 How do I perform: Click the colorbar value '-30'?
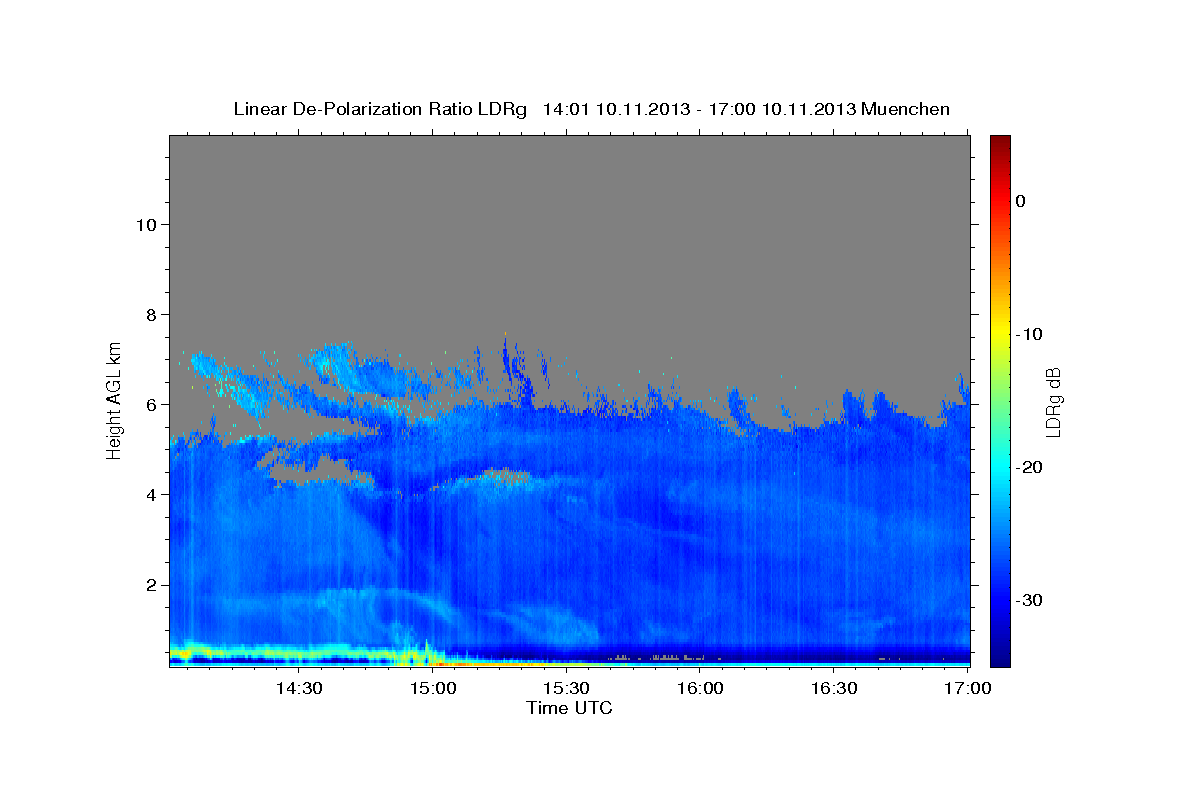(1030, 600)
